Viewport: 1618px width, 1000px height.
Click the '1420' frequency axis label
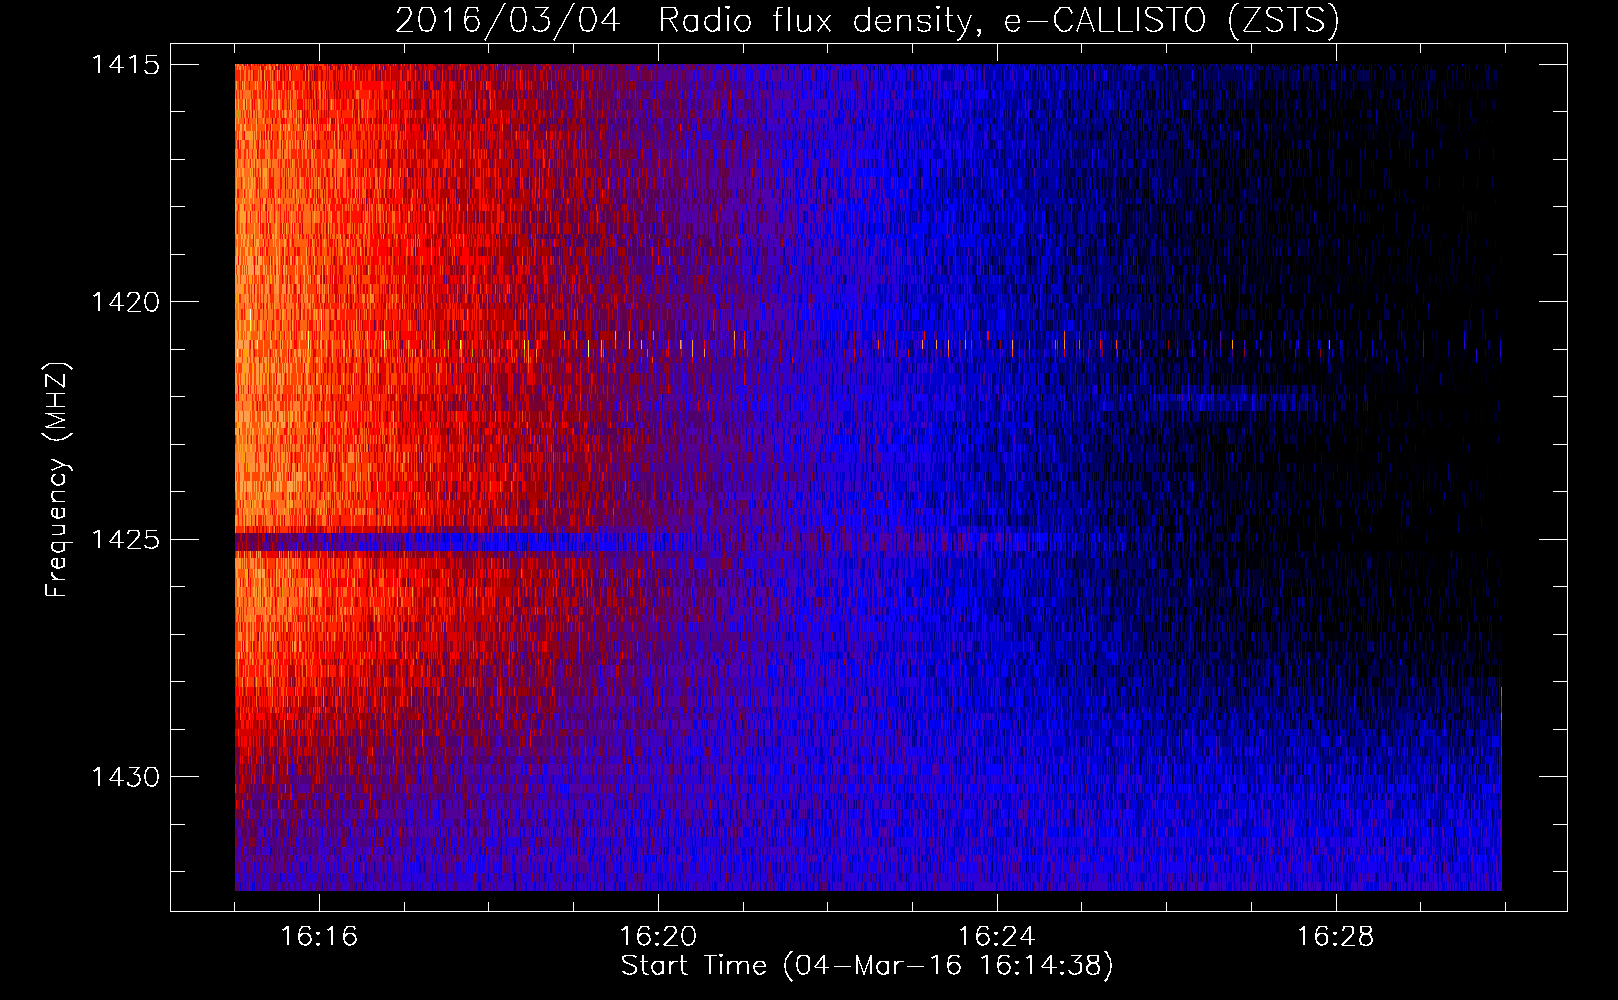(x=125, y=302)
